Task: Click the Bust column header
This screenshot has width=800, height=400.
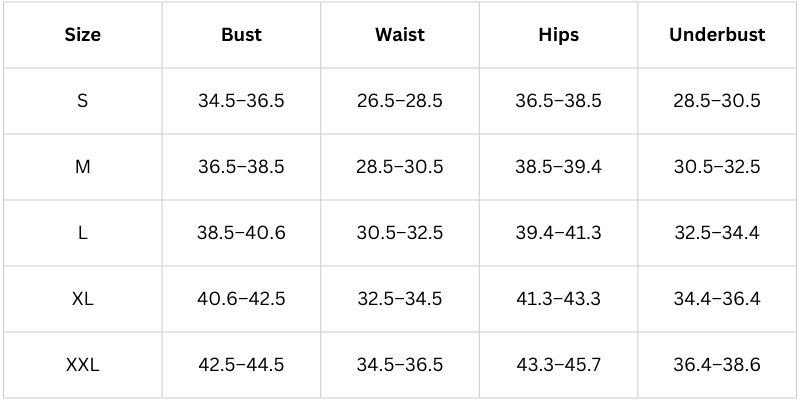Action: tap(241, 35)
